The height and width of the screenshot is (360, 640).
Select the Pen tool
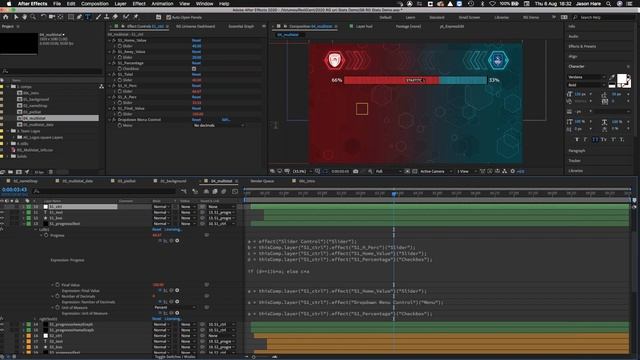[x=79, y=17]
